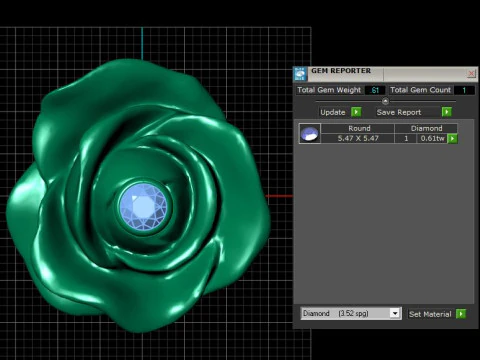Click the Save Report green arrow
The width and height of the screenshot is (480, 360).
coord(447,112)
